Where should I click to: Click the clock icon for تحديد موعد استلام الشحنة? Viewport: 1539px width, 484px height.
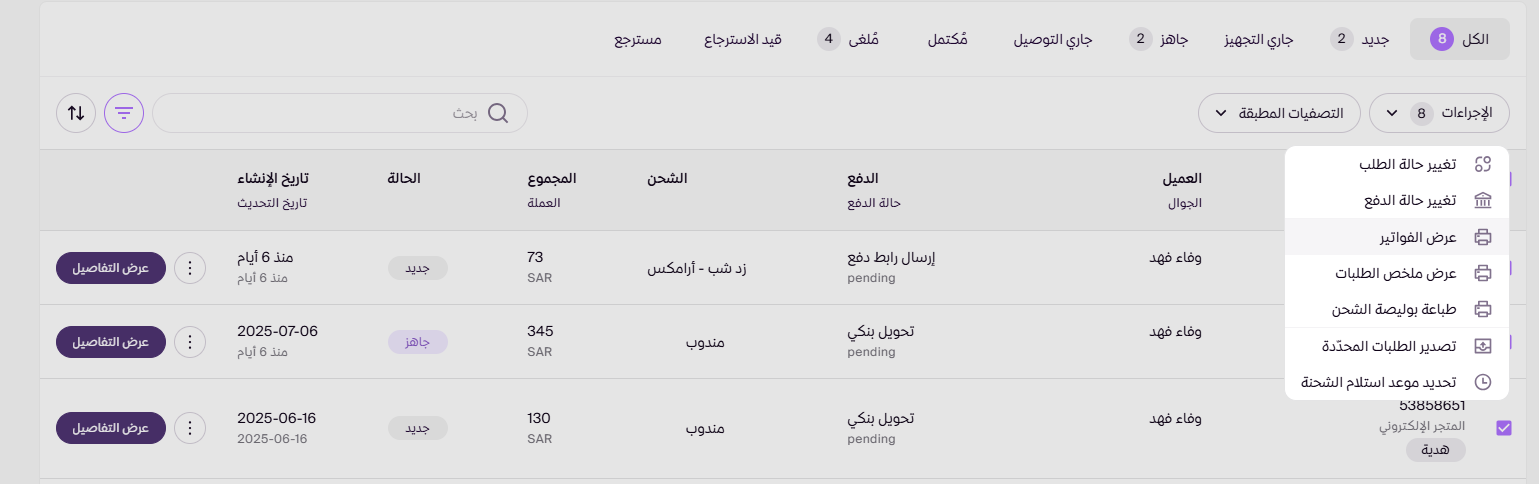[x=1483, y=382]
